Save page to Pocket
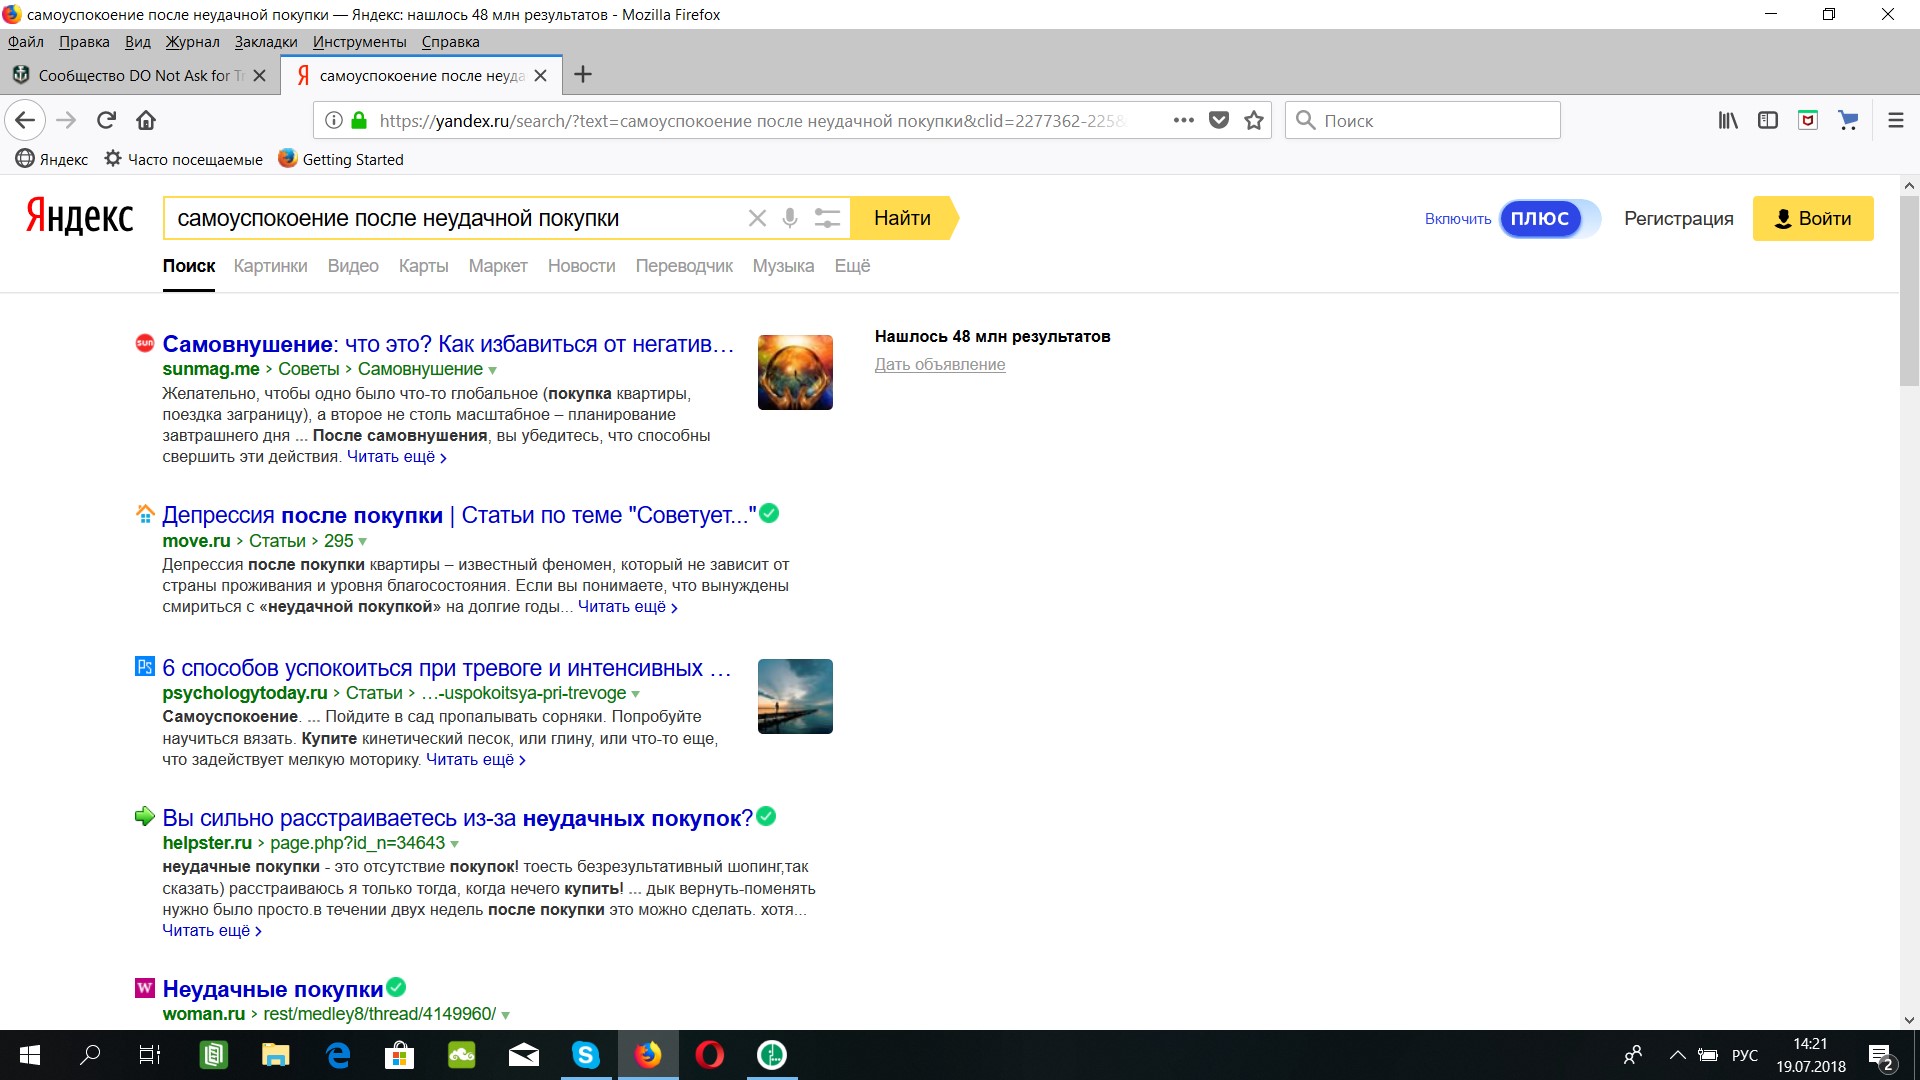 (1219, 120)
